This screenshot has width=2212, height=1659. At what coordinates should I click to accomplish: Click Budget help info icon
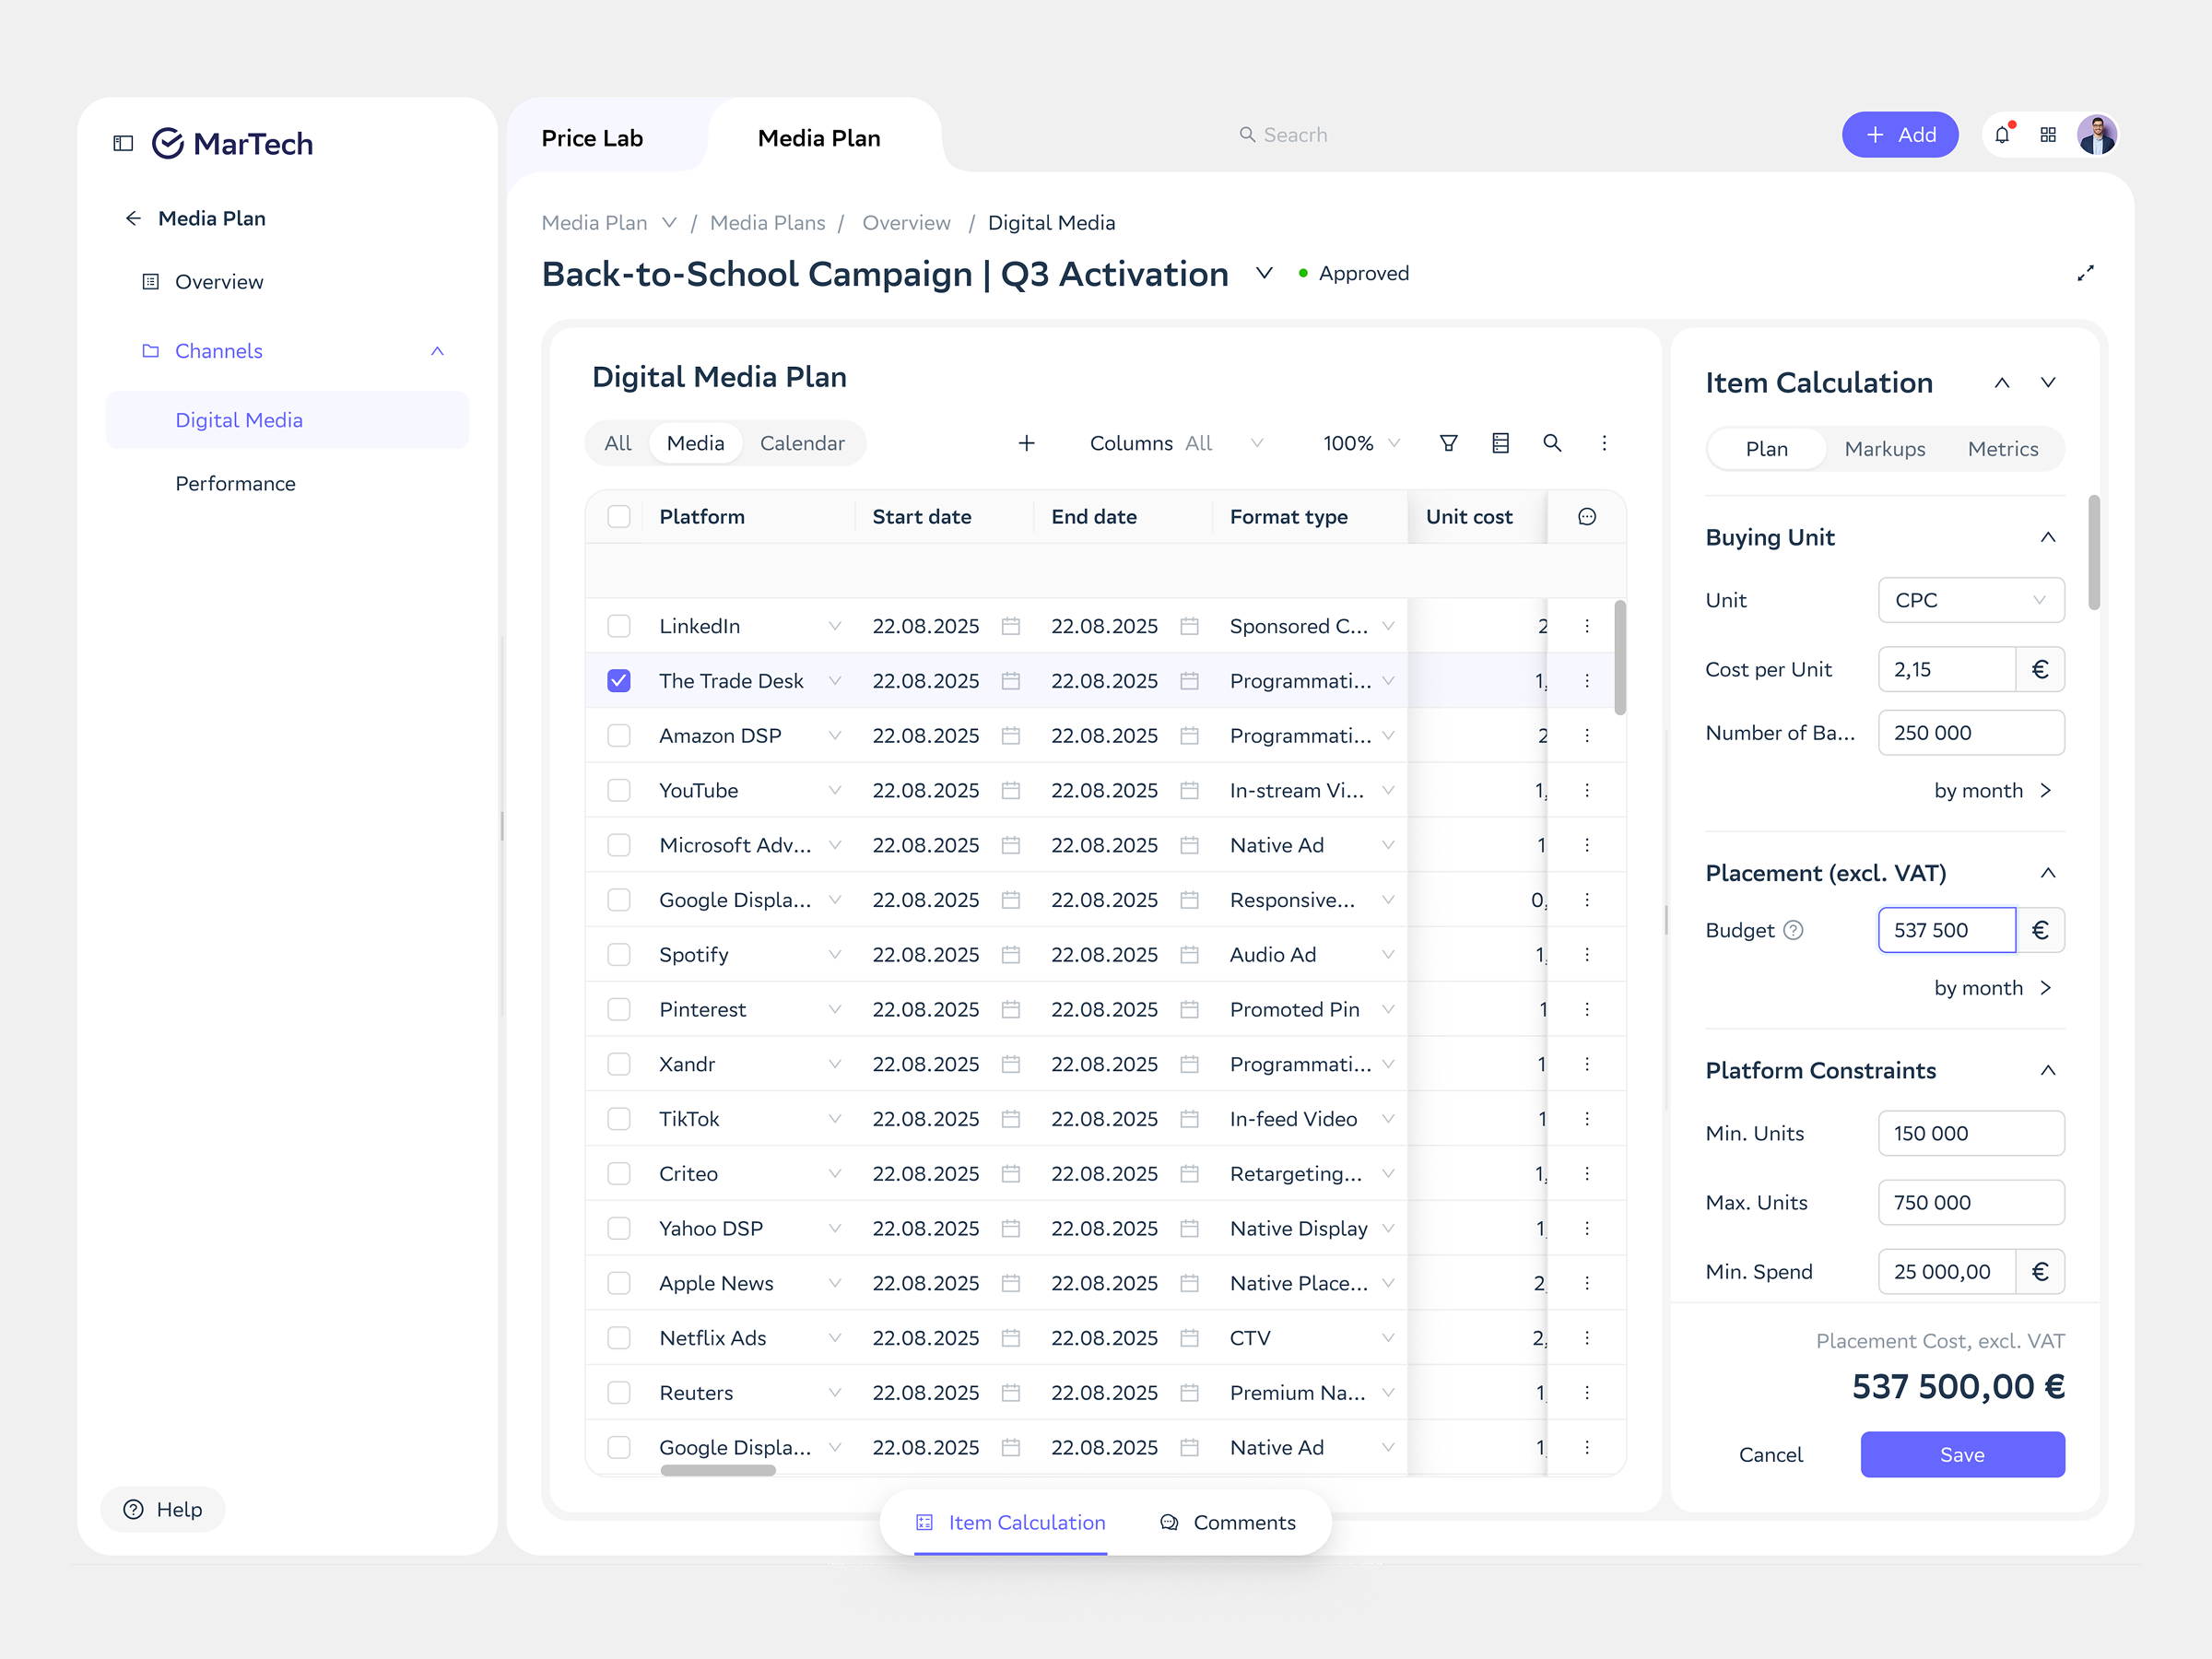[1793, 931]
